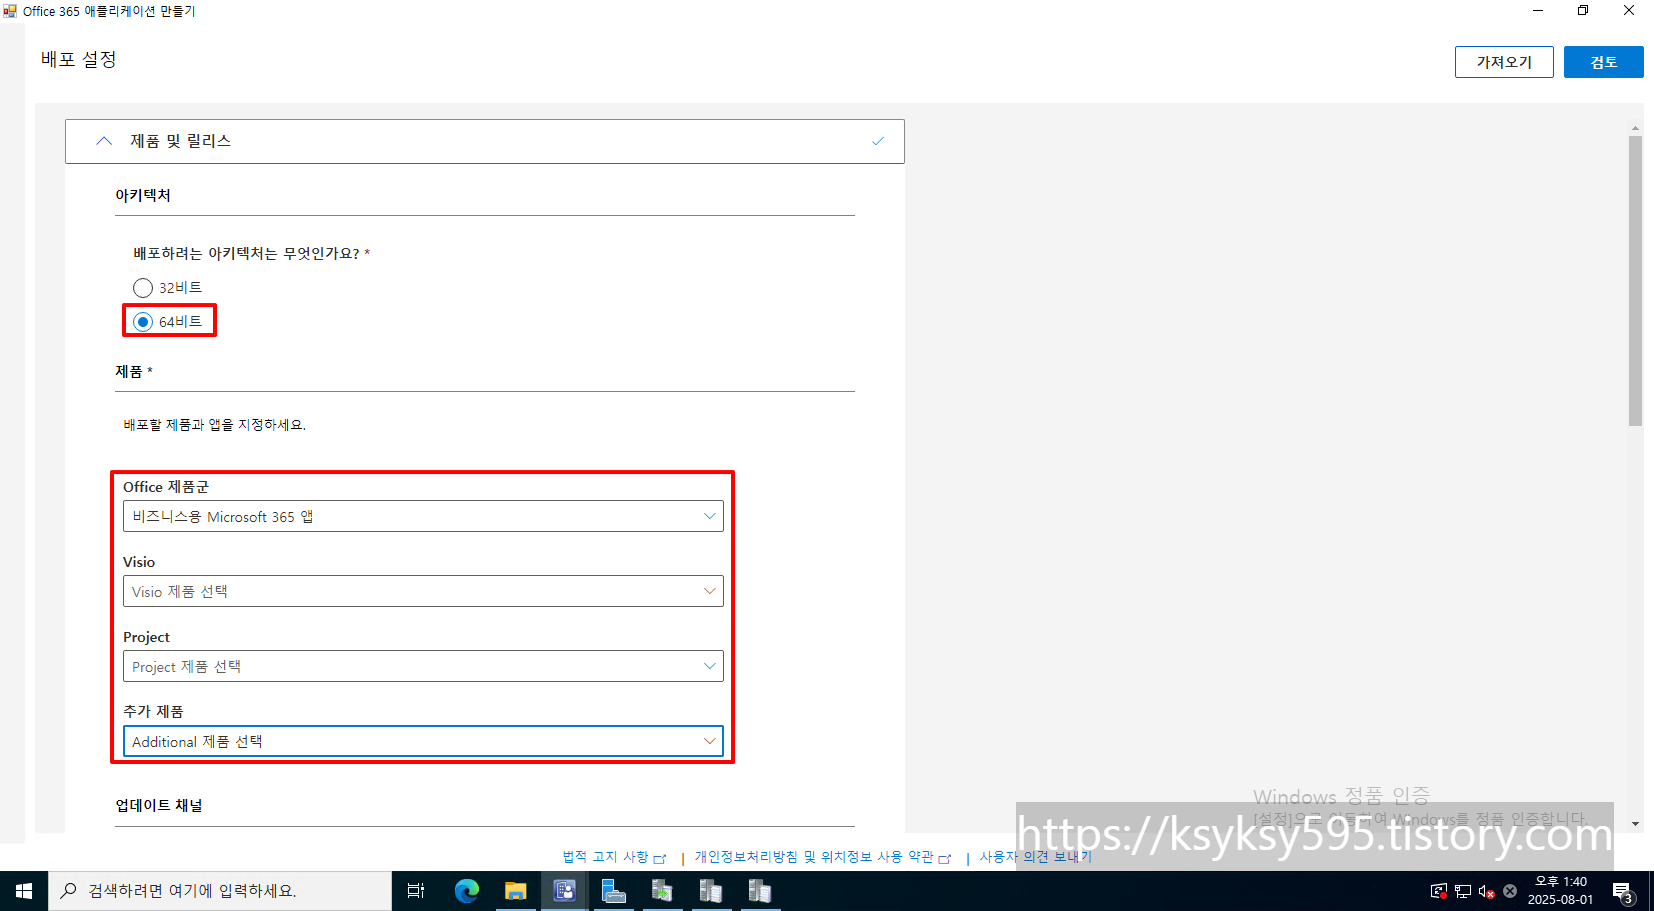The height and width of the screenshot is (911, 1654).
Task: Open File Explorer from the taskbar
Action: 516,891
